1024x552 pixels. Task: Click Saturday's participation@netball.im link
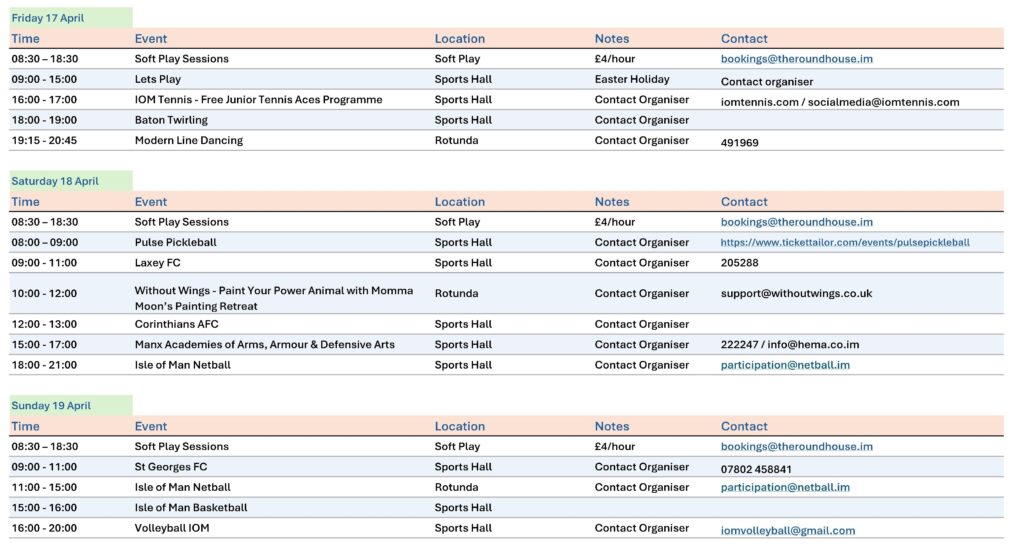[785, 365]
